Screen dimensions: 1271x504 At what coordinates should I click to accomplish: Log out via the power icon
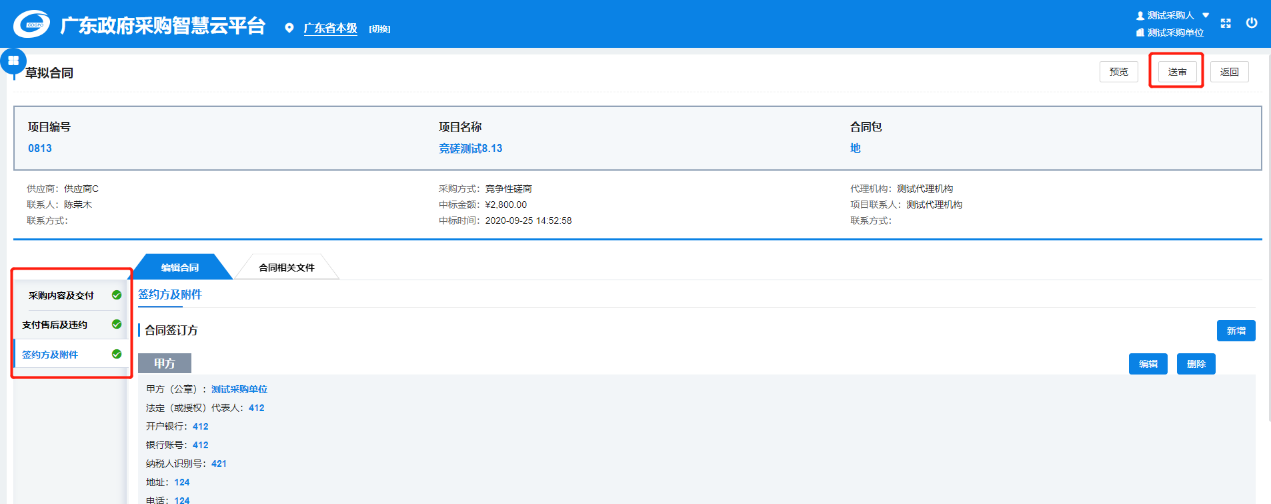[x=1251, y=22]
